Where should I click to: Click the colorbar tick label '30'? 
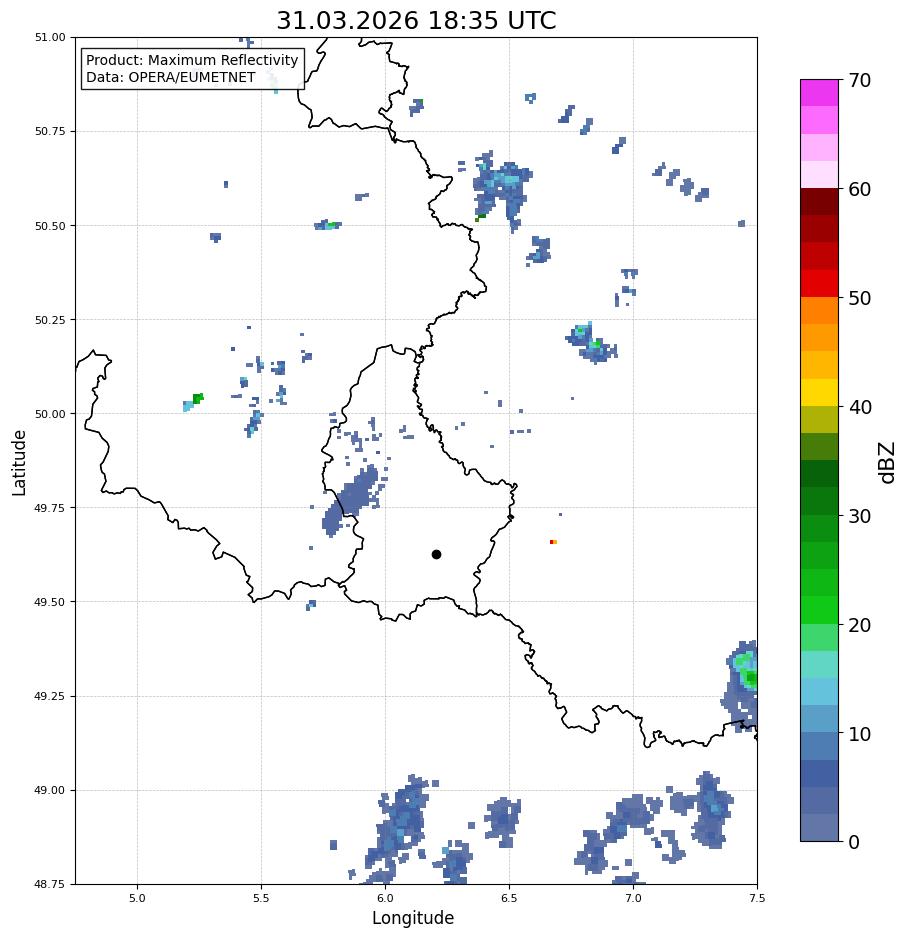[860, 516]
